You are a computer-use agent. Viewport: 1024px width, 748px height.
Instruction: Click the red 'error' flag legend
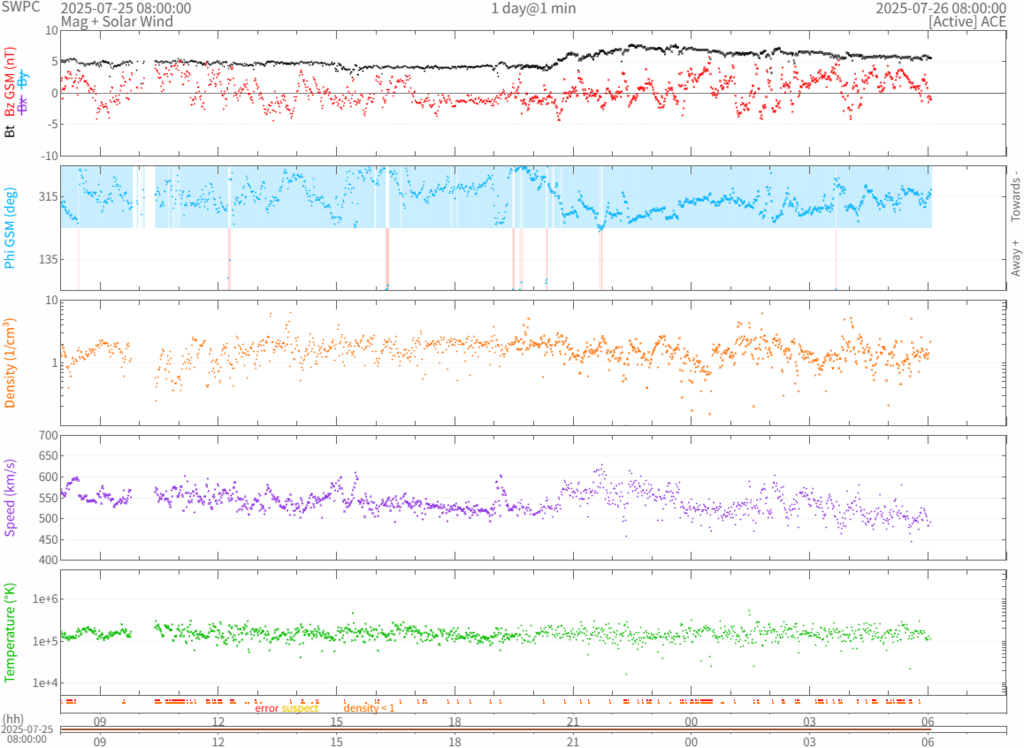click(266, 708)
